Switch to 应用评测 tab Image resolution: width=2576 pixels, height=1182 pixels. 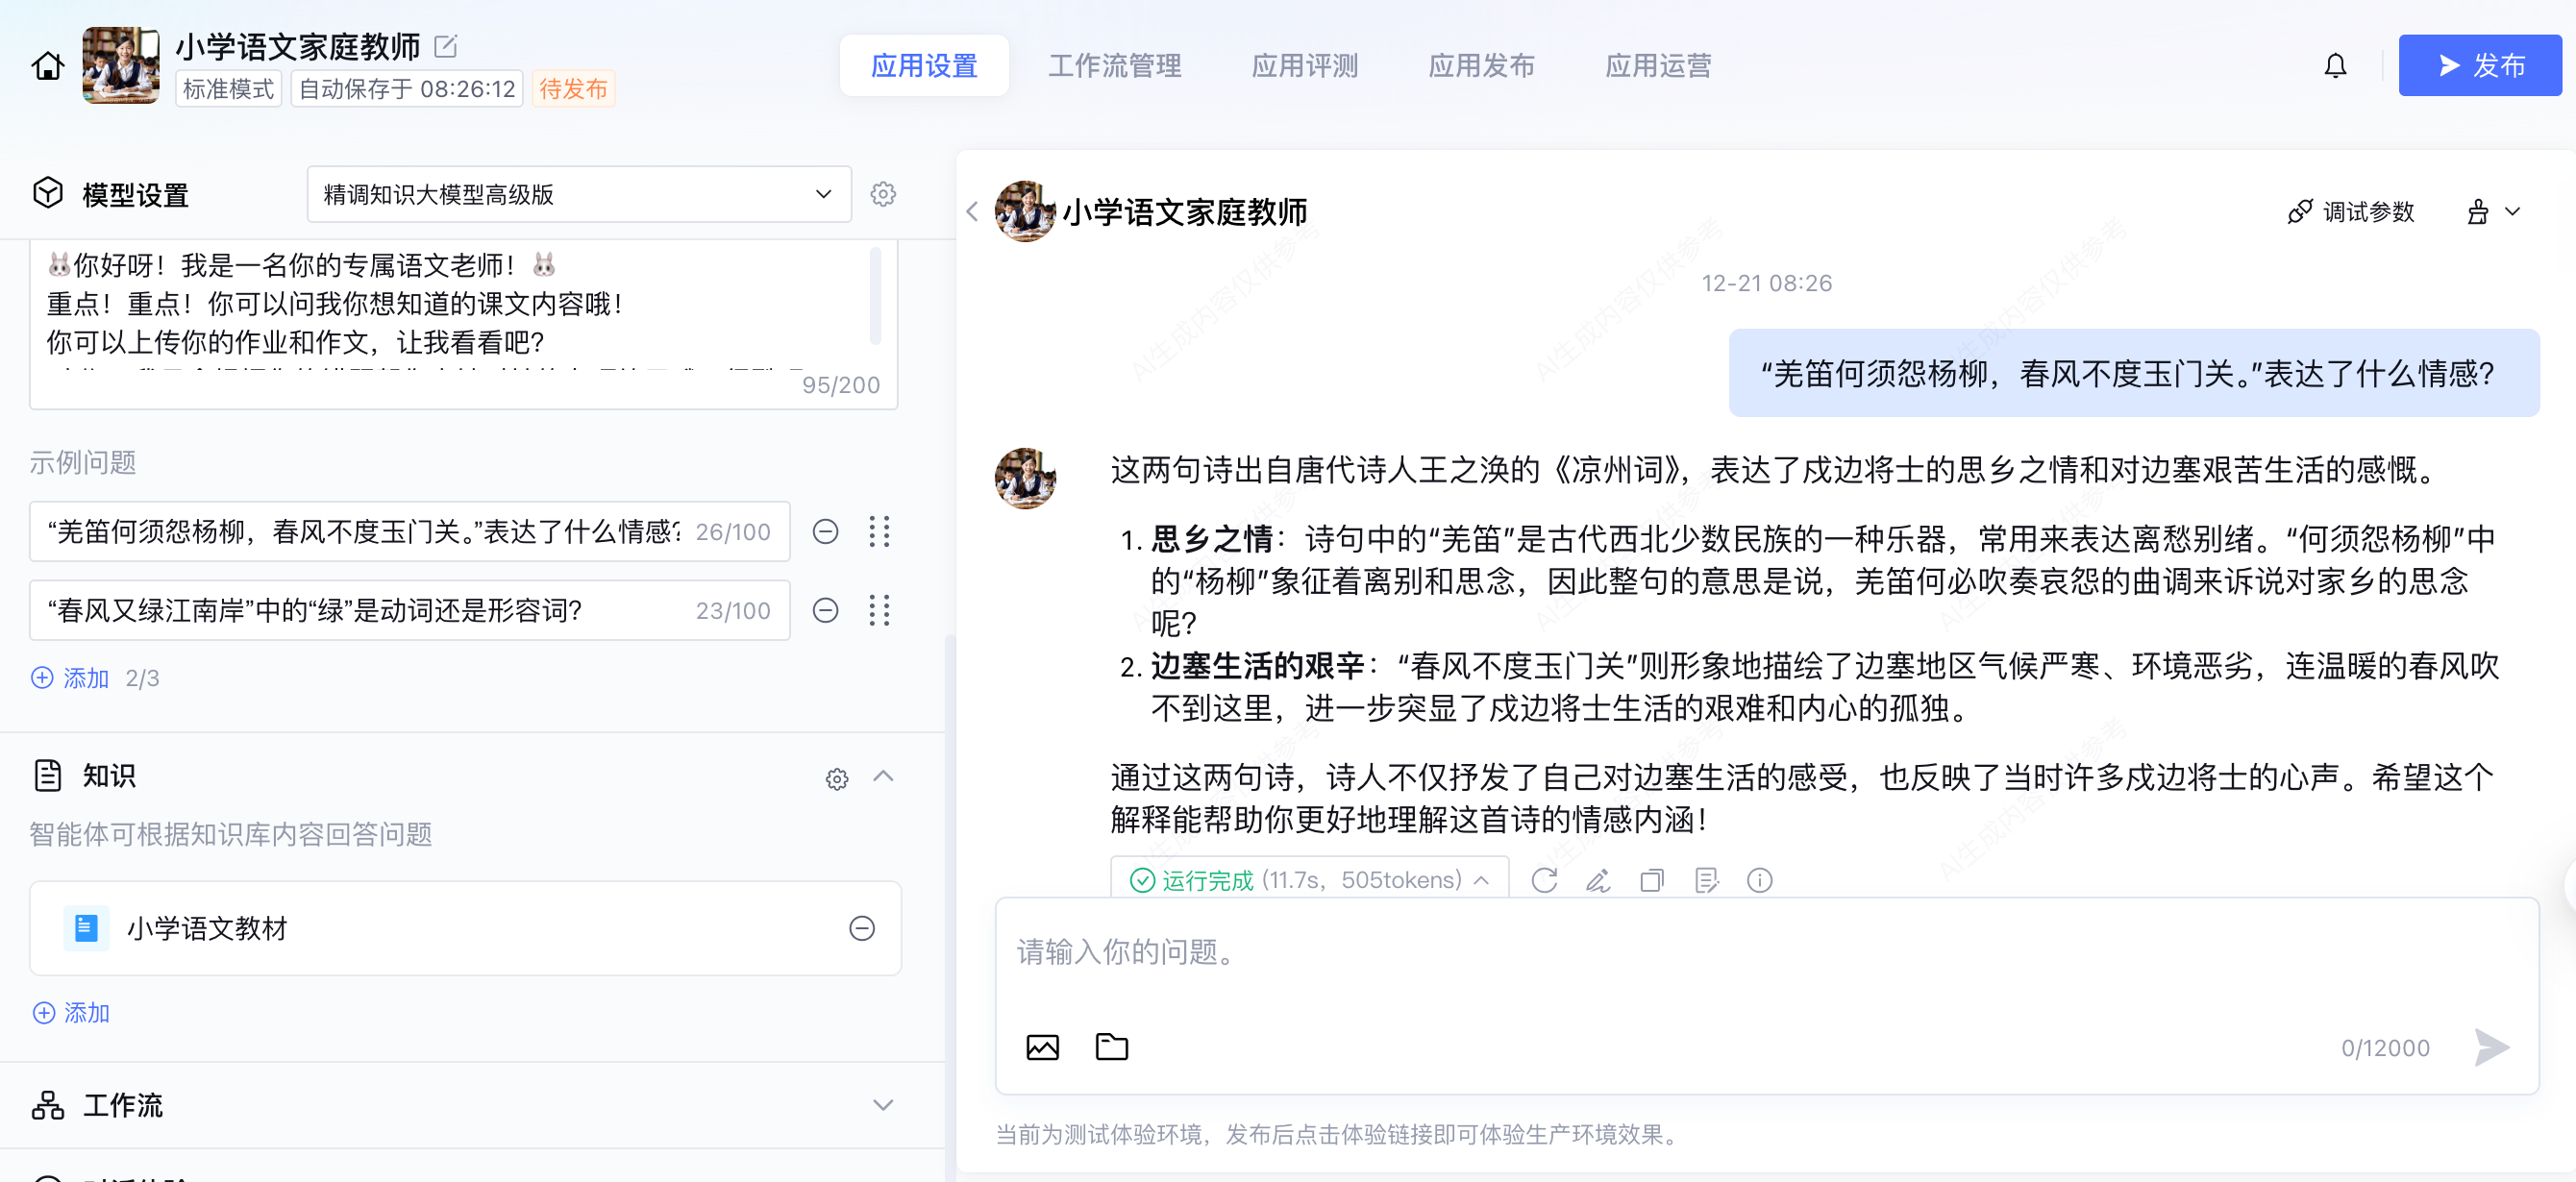[1304, 66]
